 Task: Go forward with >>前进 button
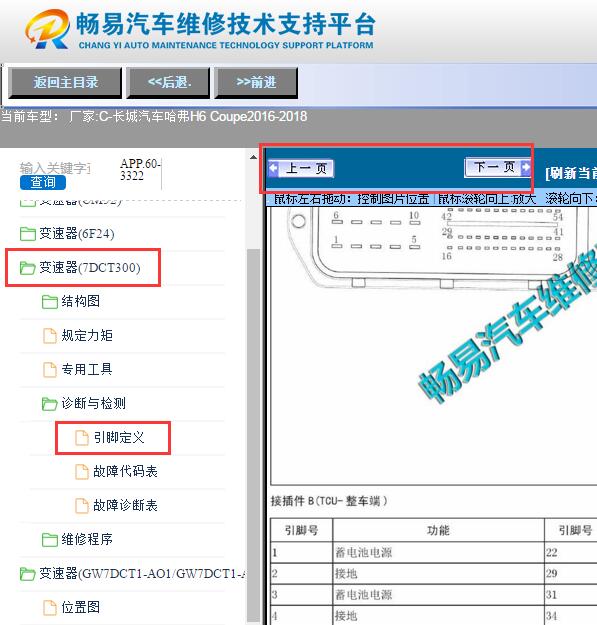pos(256,83)
